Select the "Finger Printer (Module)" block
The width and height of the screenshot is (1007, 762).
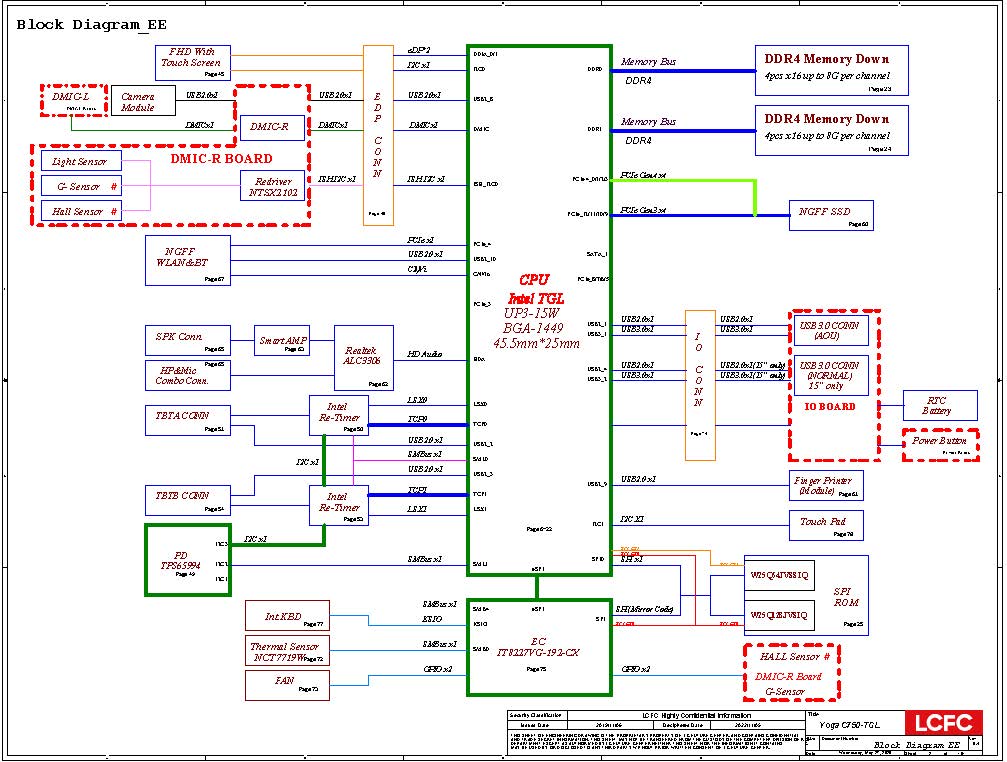tap(826, 485)
